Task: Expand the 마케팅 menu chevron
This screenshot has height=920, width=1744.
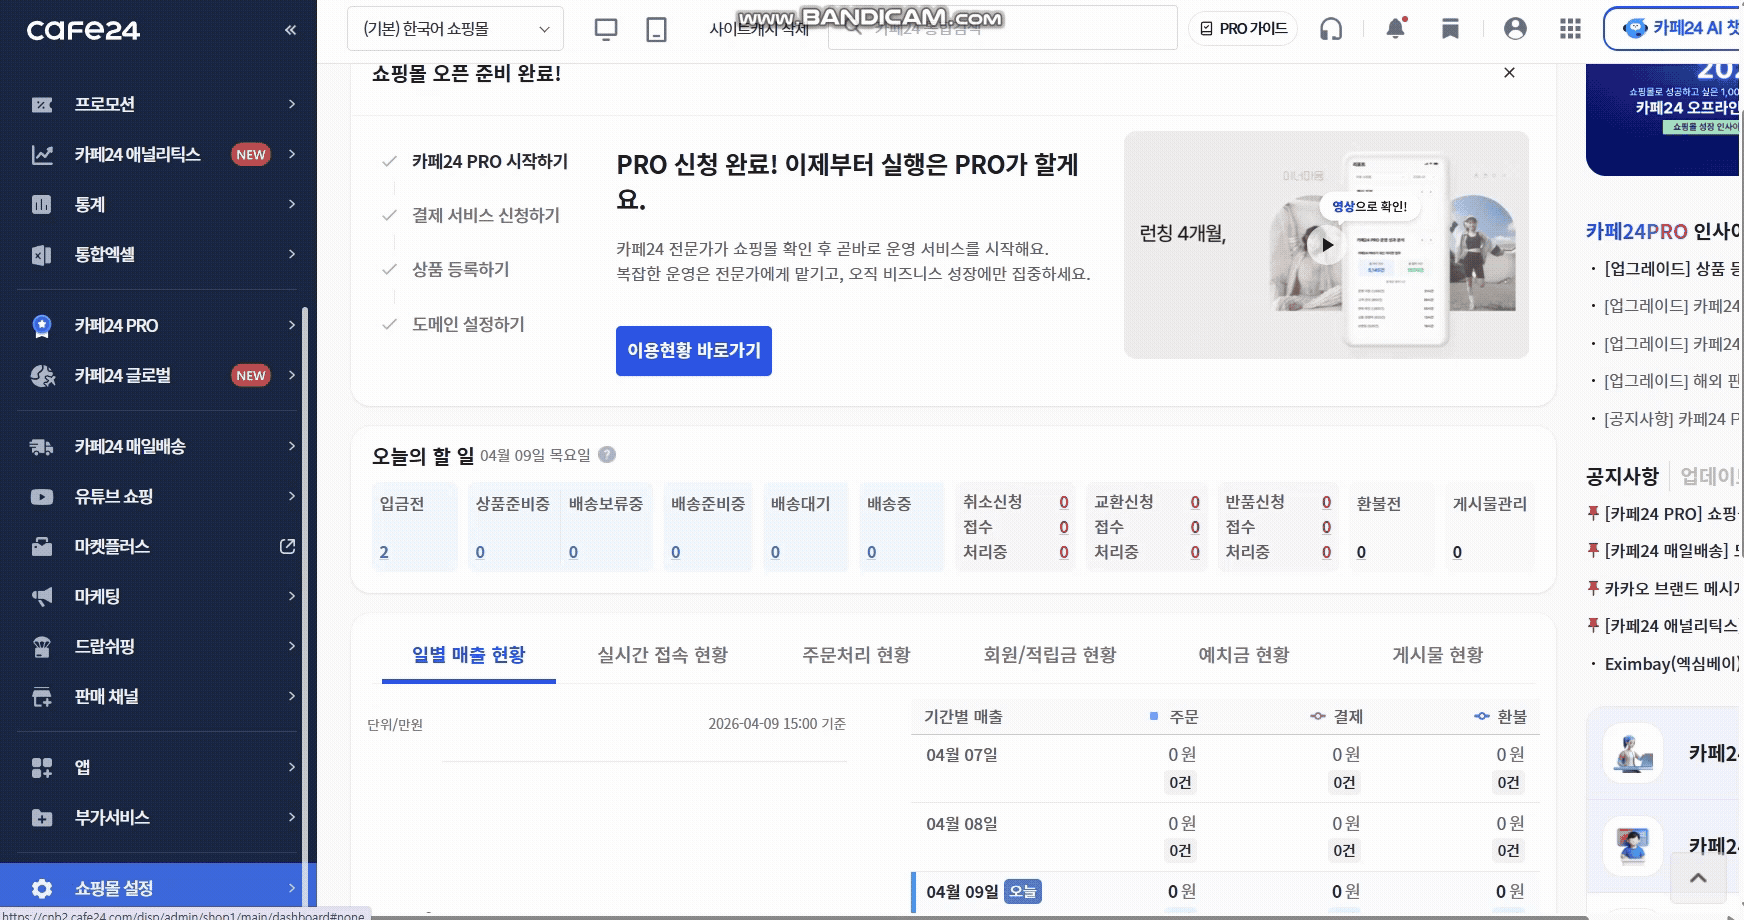Action: coord(292,596)
